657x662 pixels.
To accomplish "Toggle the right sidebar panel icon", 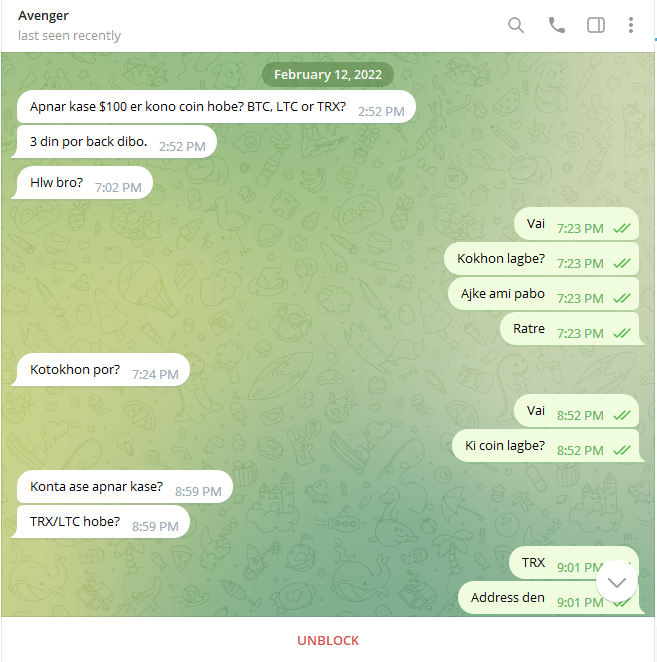I will 596,25.
